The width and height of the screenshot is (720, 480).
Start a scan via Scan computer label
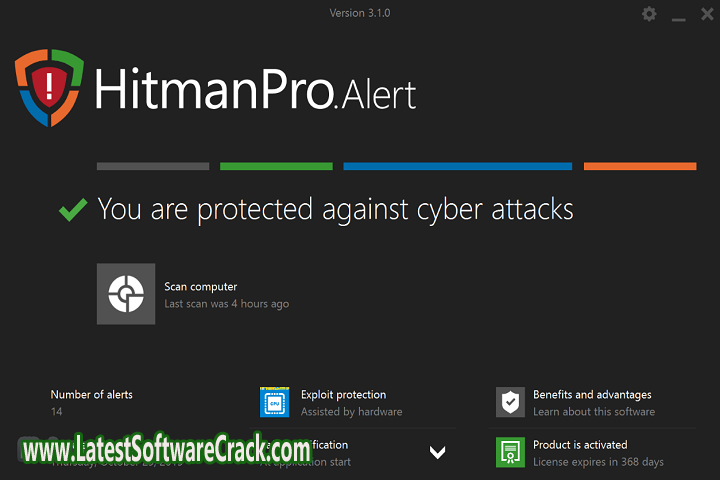coord(201,287)
